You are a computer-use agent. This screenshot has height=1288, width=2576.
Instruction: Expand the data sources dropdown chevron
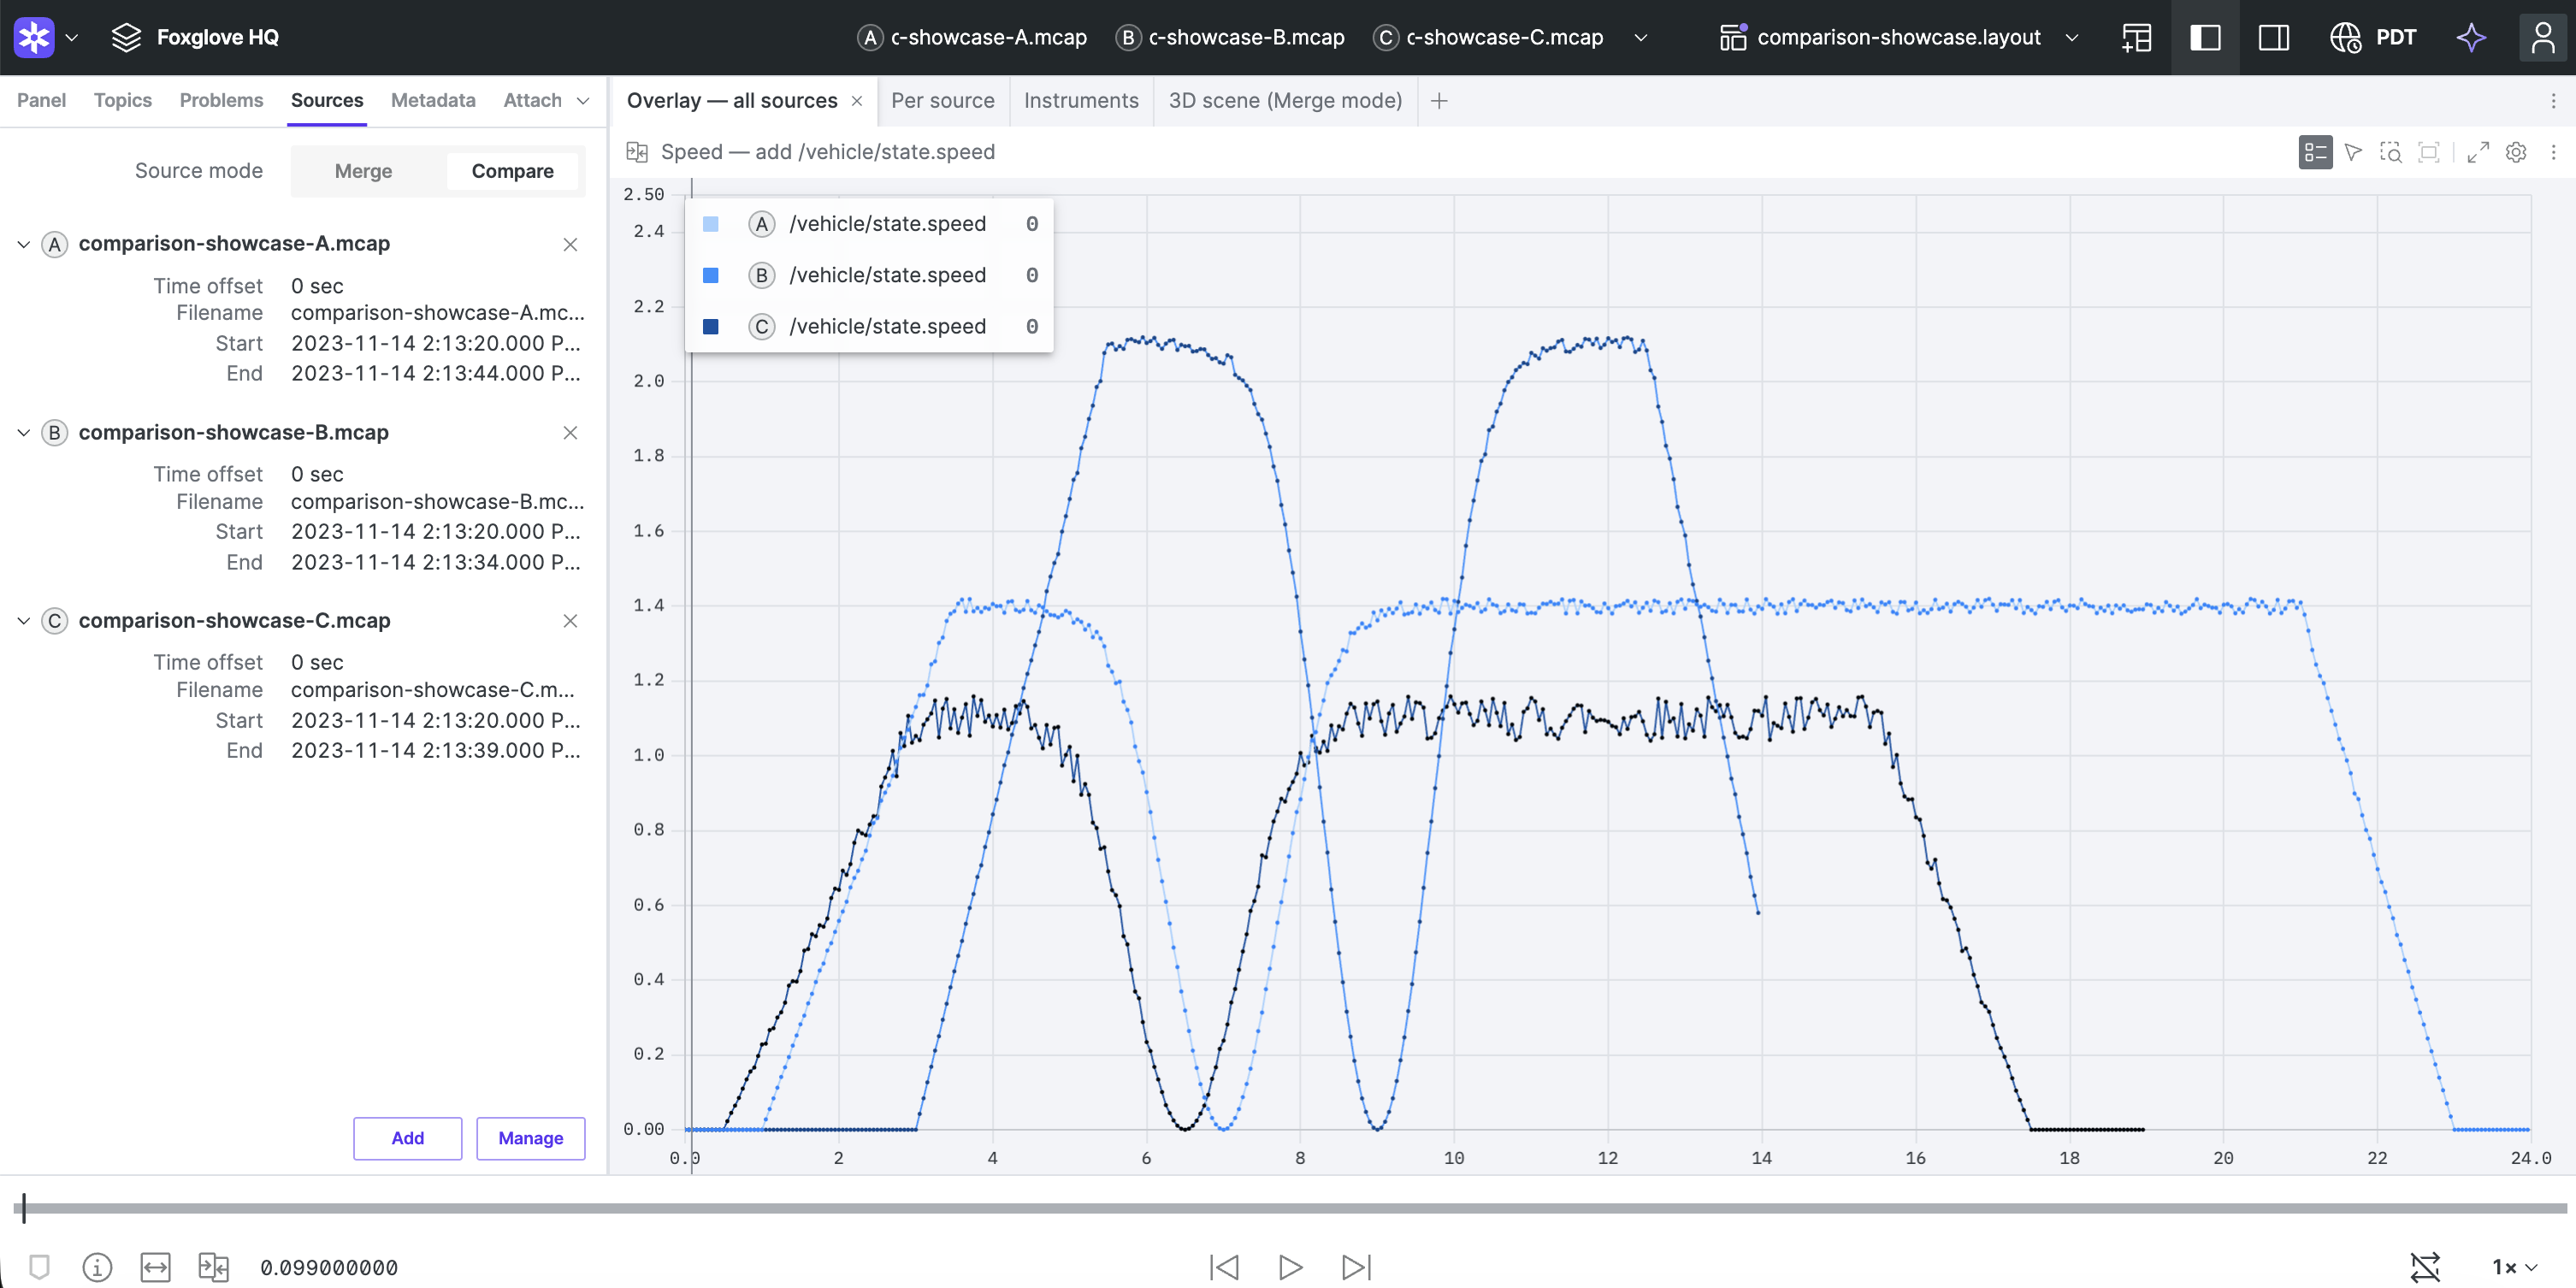[1641, 37]
